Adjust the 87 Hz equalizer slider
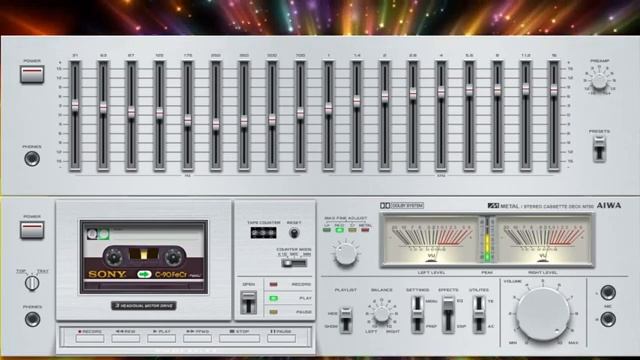 (x=131, y=112)
